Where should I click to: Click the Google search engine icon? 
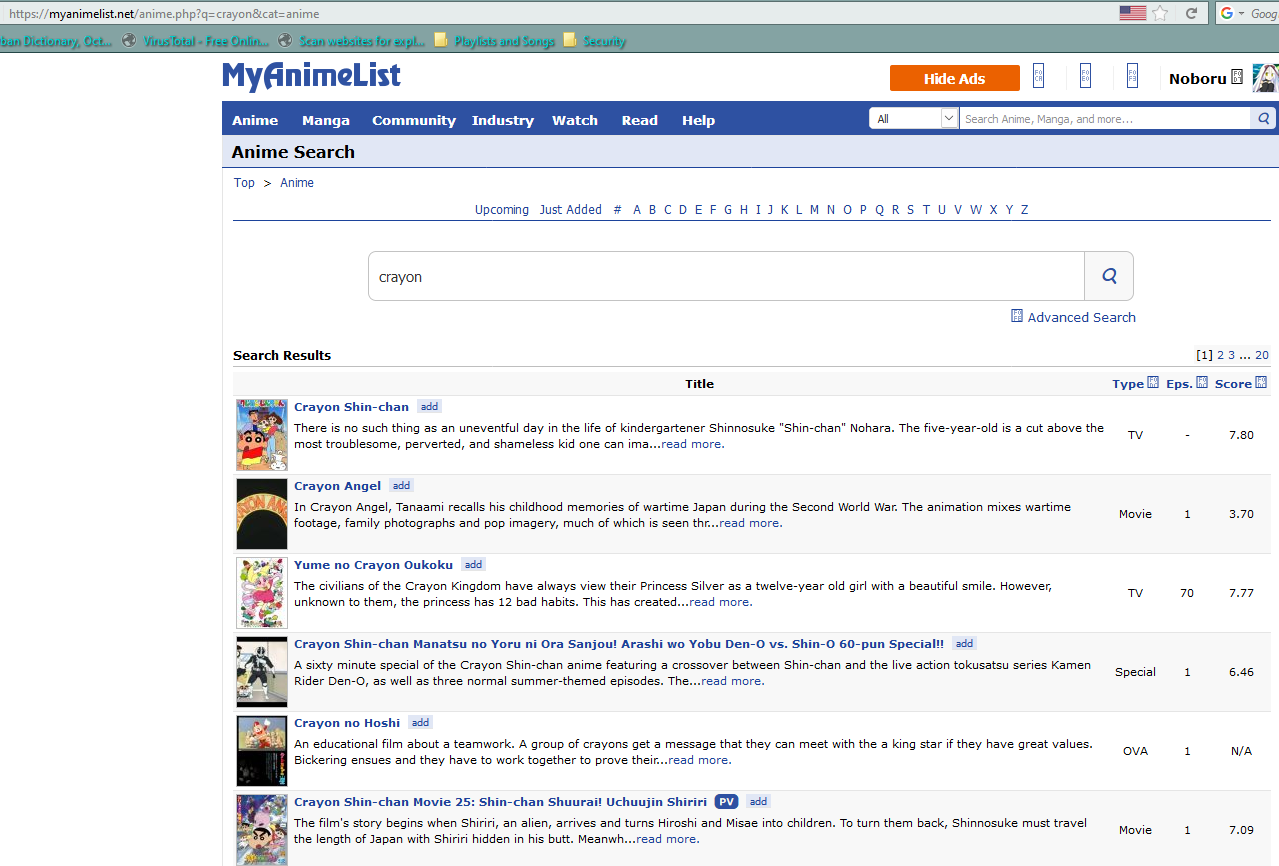1227,13
